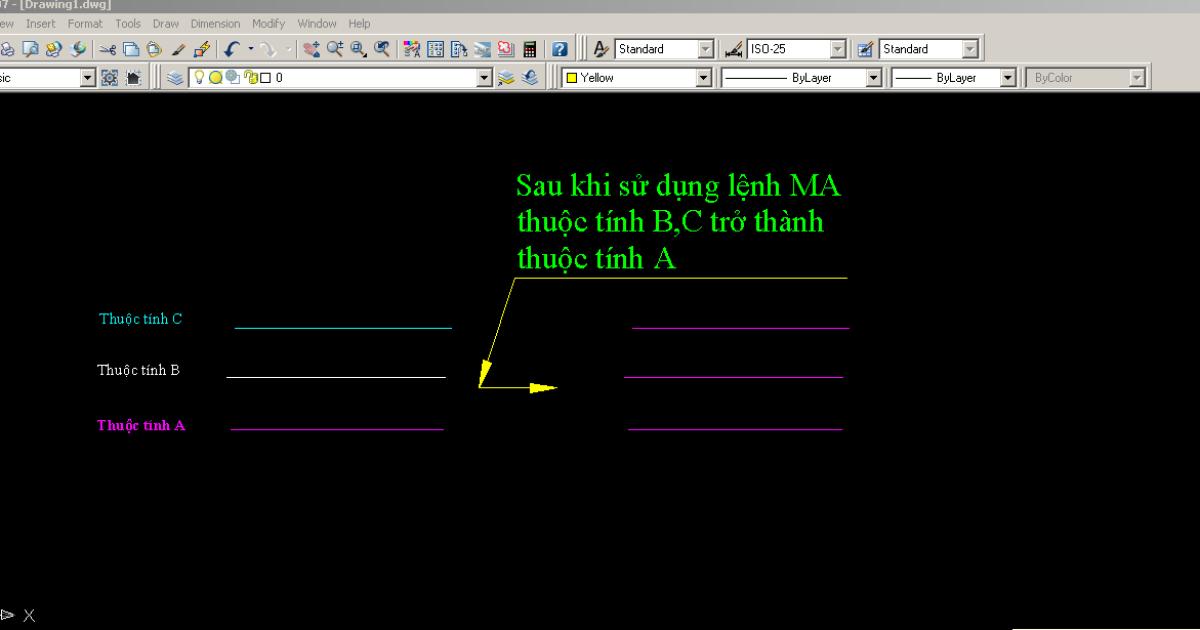Screen dimensions: 1200x630
Task: Open the Yellow color control dropdown
Action: [x=703, y=77]
